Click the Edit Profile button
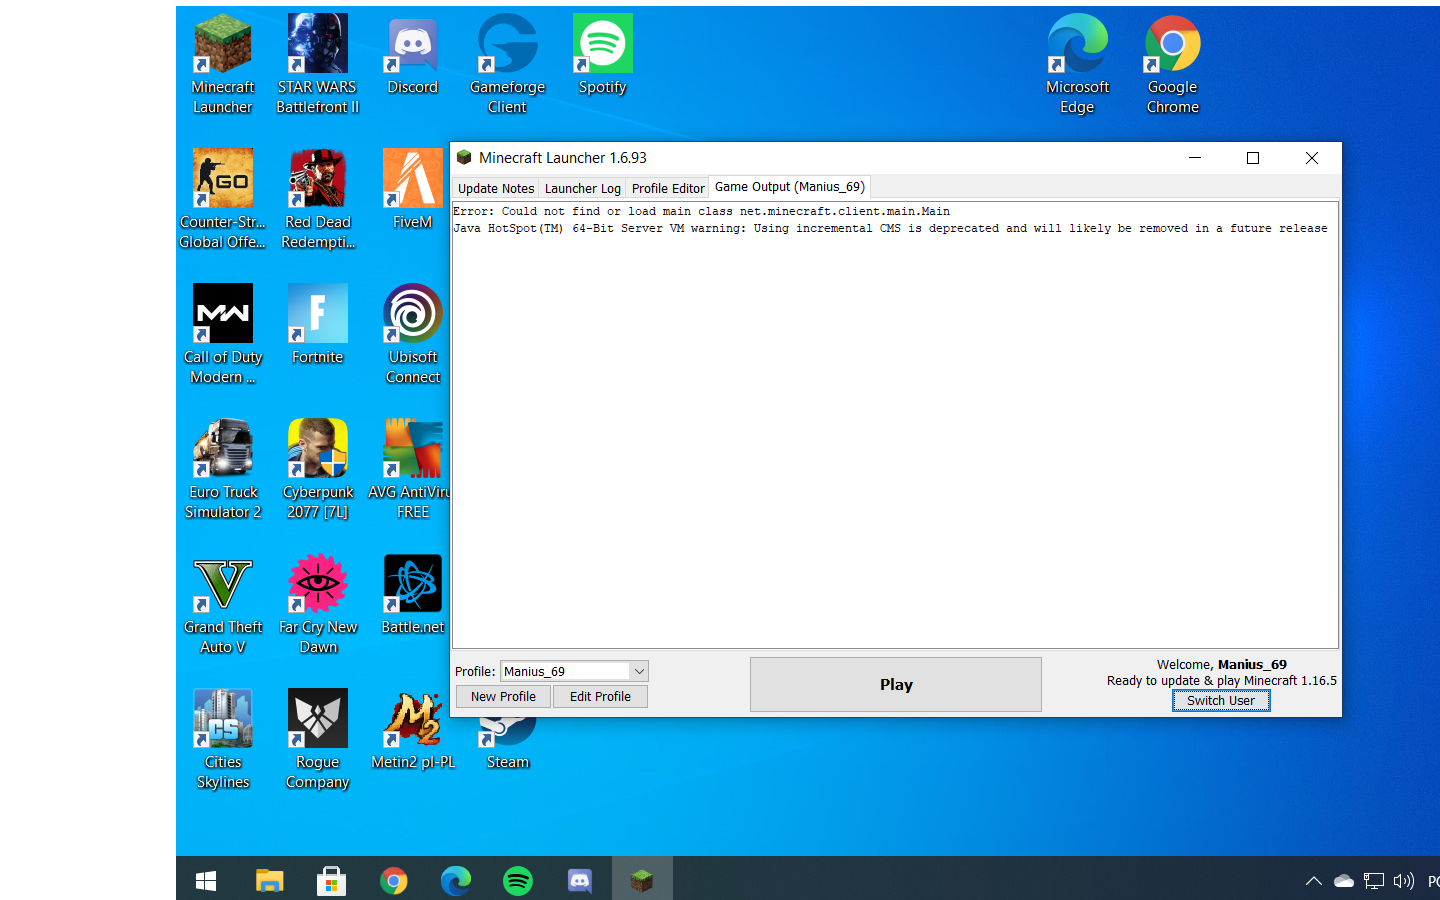The width and height of the screenshot is (1440, 900). click(600, 697)
